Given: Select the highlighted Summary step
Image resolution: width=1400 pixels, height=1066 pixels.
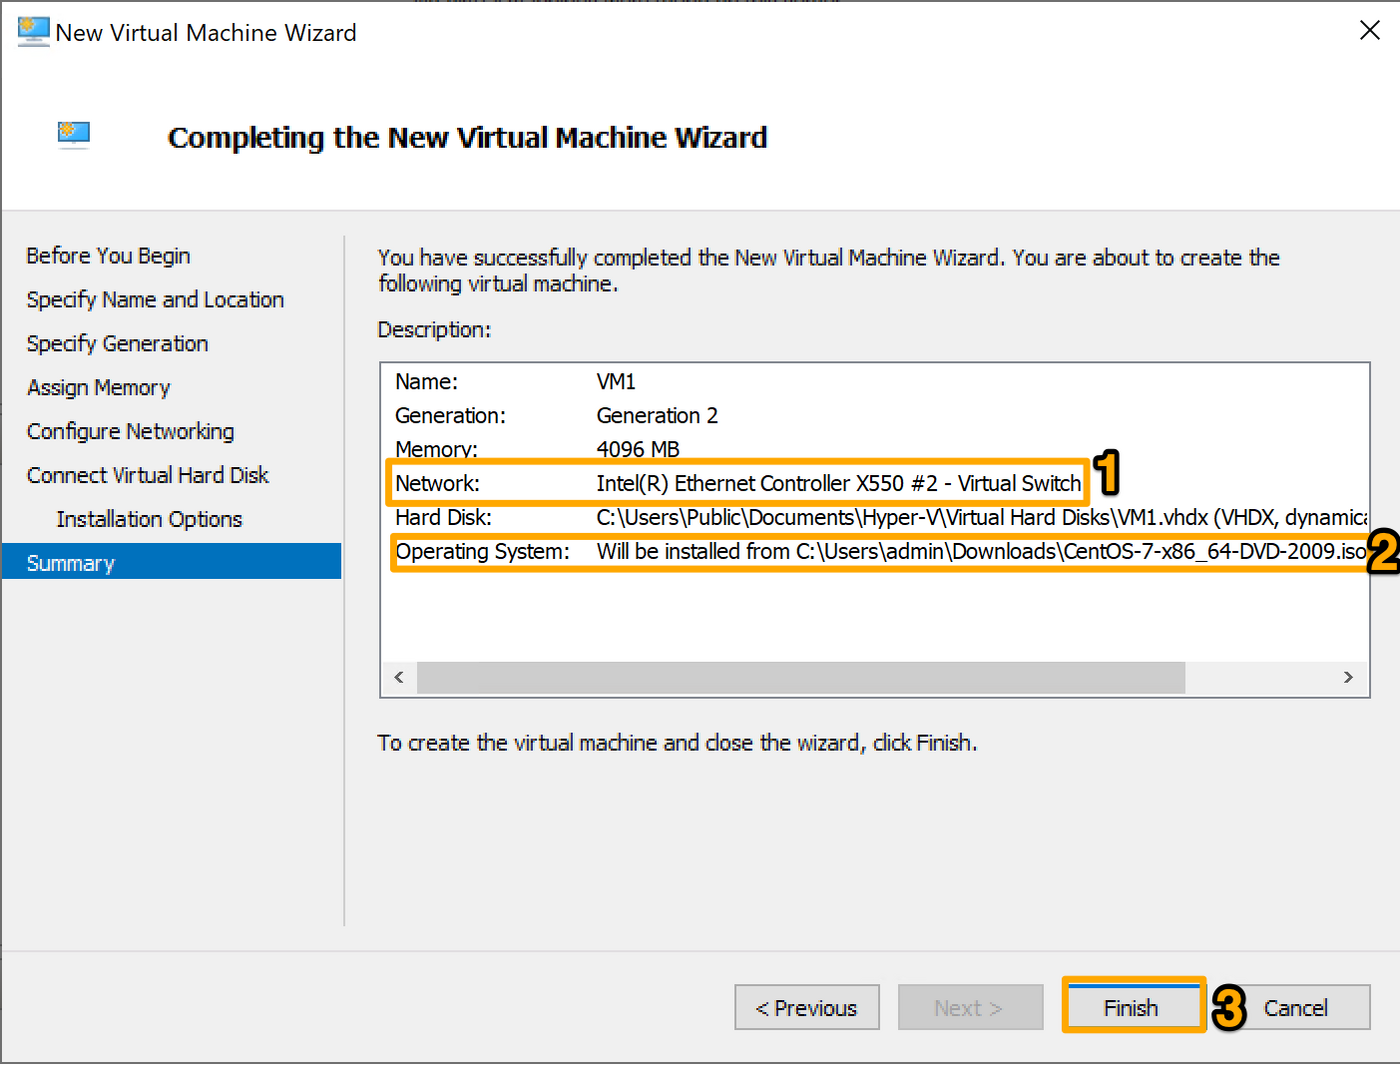Looking at the screenshot, I should click(70, 562).
